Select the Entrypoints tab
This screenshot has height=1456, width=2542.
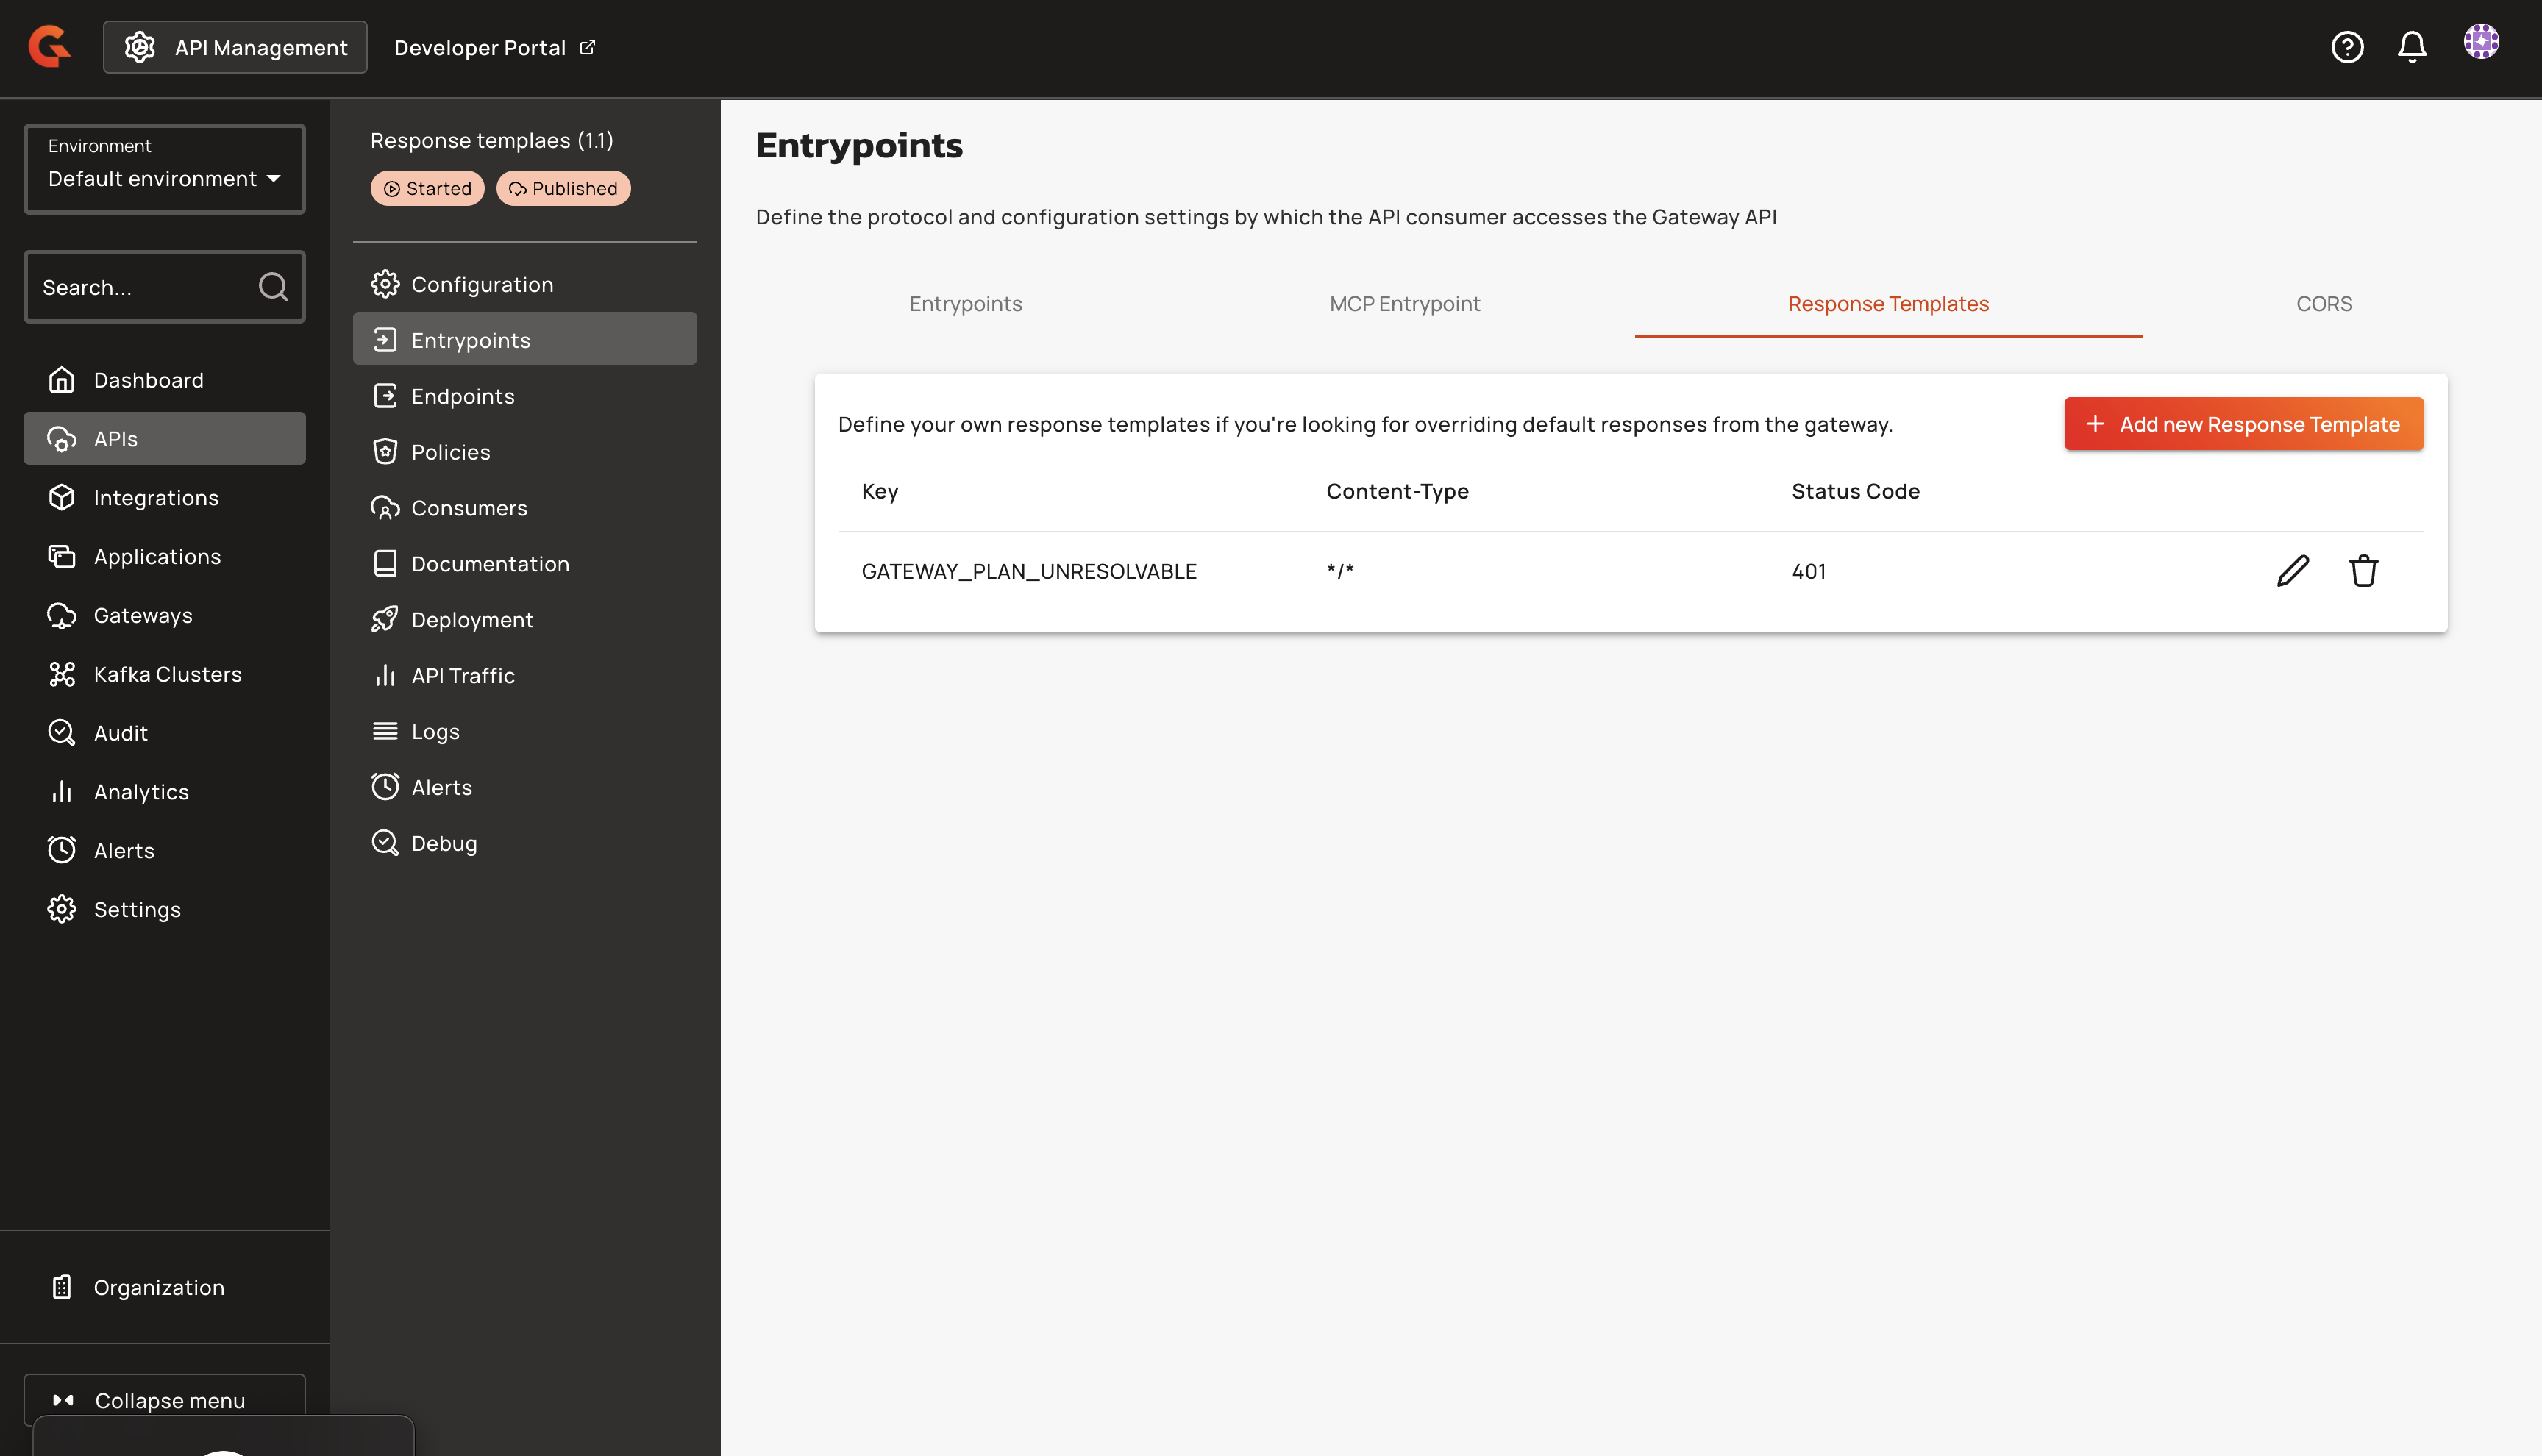click(965, 304)
